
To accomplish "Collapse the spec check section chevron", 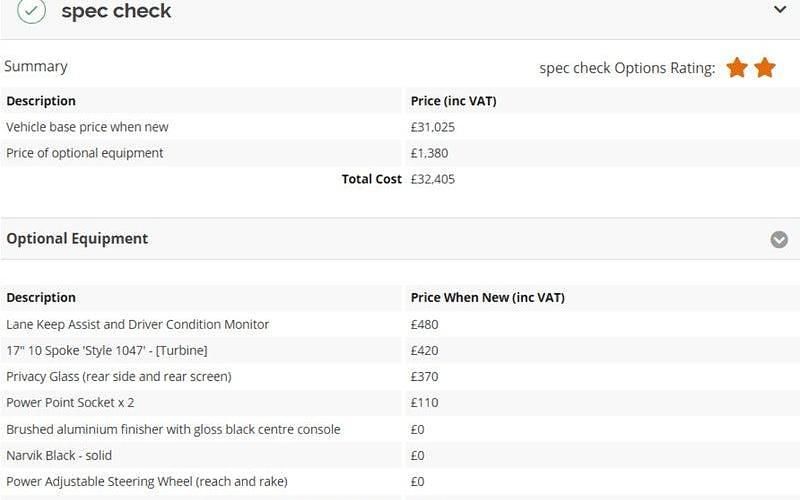I will click(x=780, y=10).
